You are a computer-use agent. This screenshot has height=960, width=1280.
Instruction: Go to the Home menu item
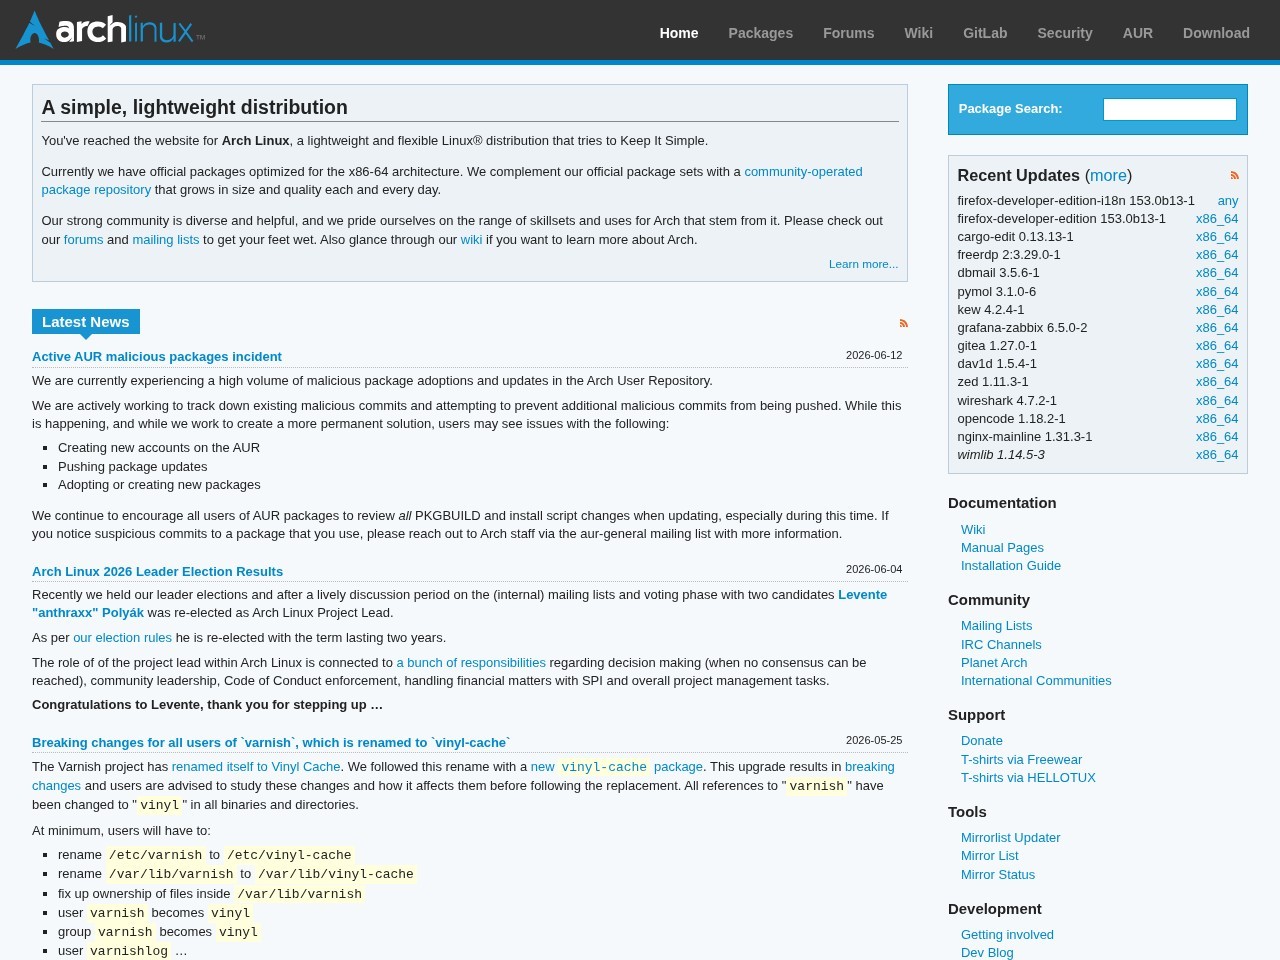click(x=679, y=33)
